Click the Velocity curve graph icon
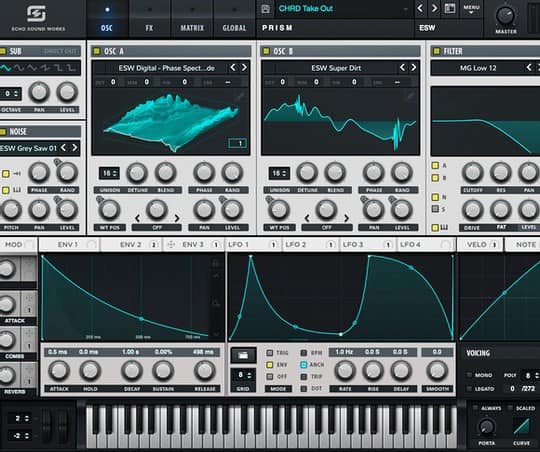The image size is (540, 452). 522,426
